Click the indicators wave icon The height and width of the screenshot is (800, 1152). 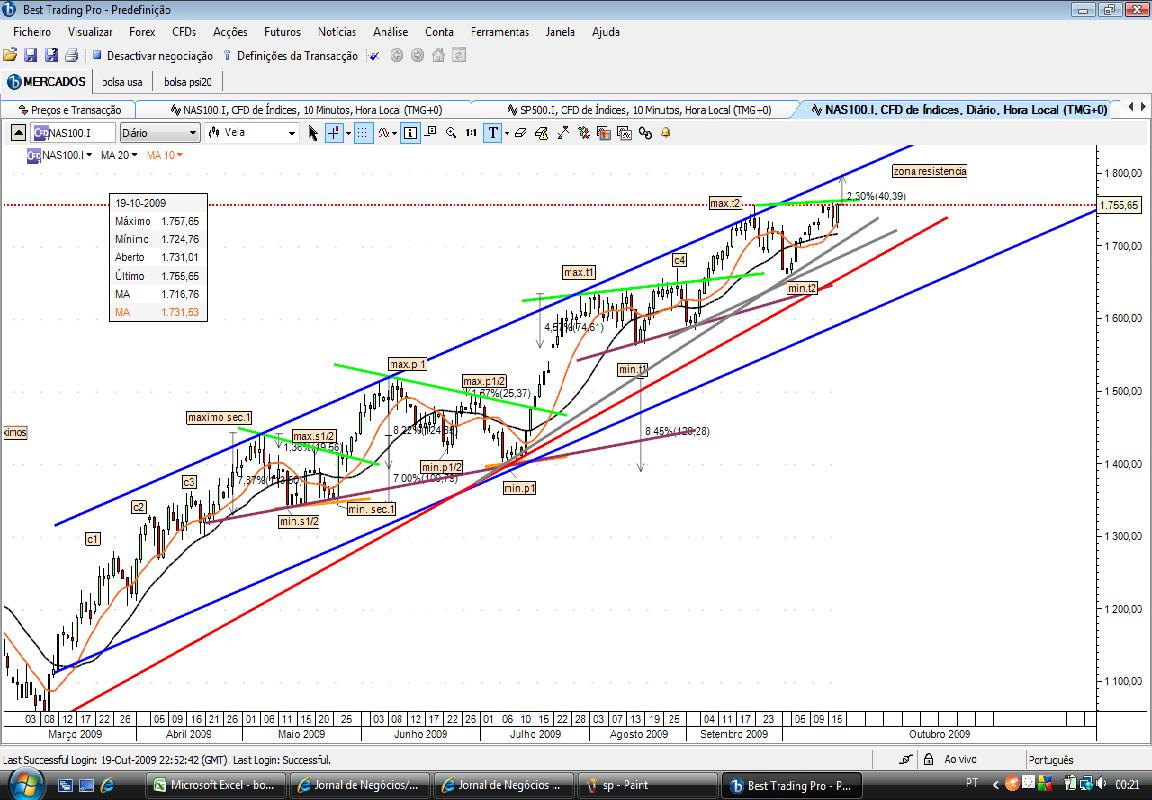384,133
